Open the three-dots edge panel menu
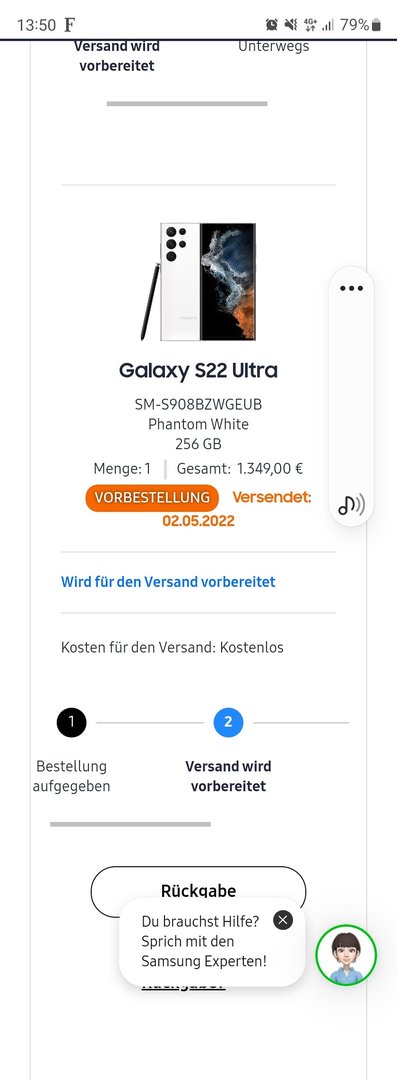Viewport: 397px width, 1080px height. click(351, 289)
